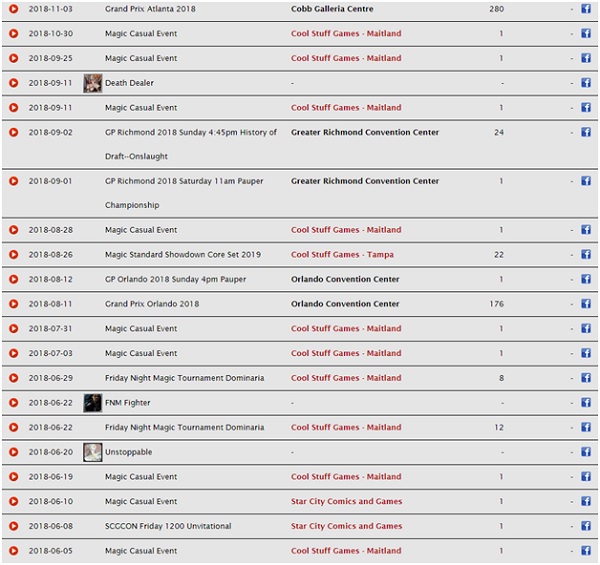Share the 2018-06-29 Friday Night Magic event on Facebook
This screenshot has height=565, width=600.
[586, 378]
